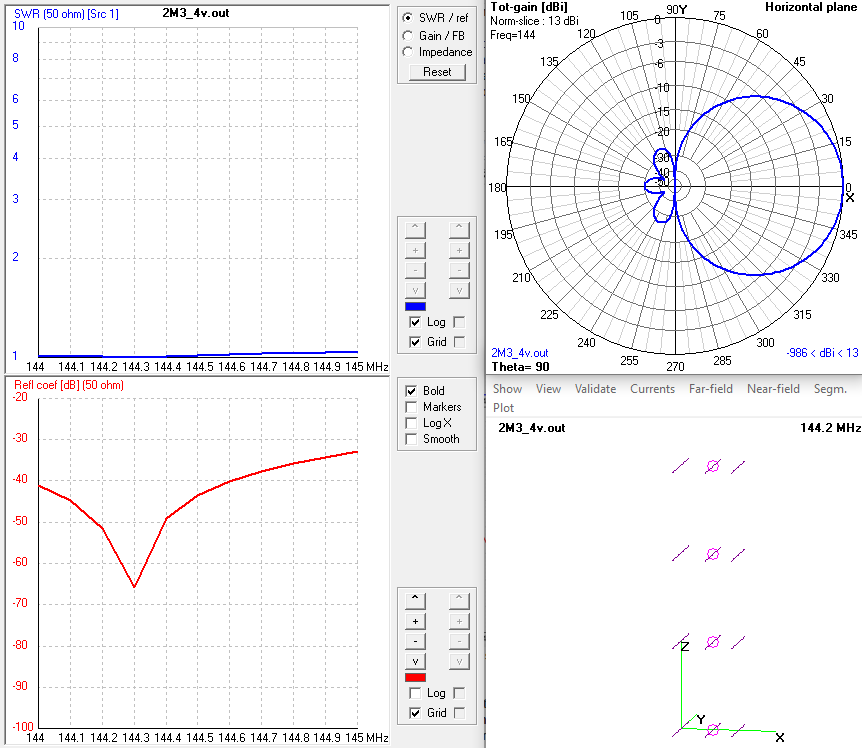The width and height of the screenshot is (862, 748).
Task: Uncheck the Bold checkbox
Action: pos(411,391)
